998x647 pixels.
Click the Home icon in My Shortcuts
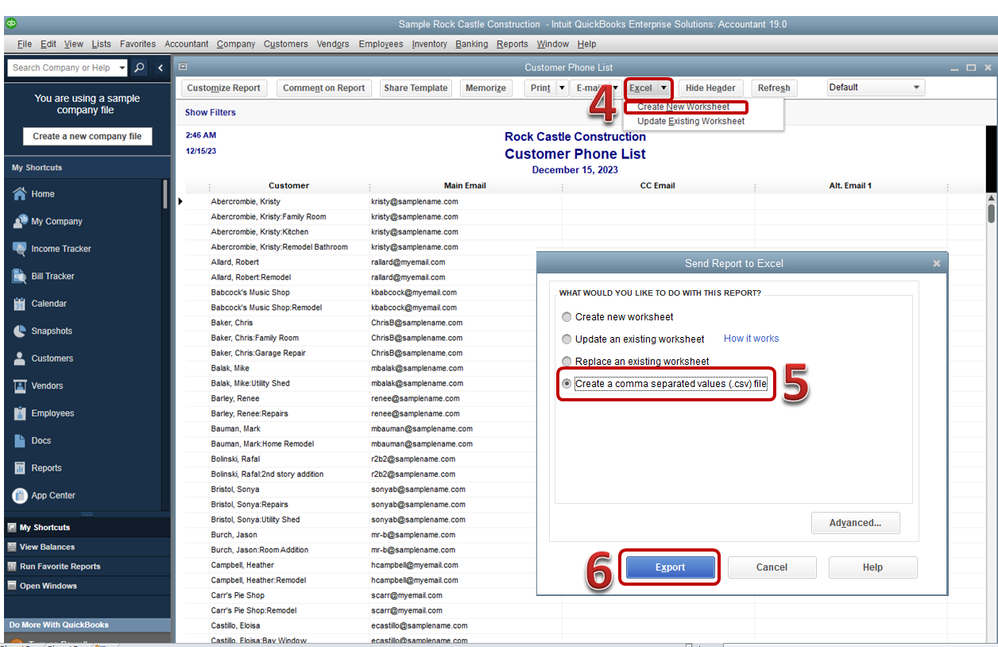click(20, 194)
